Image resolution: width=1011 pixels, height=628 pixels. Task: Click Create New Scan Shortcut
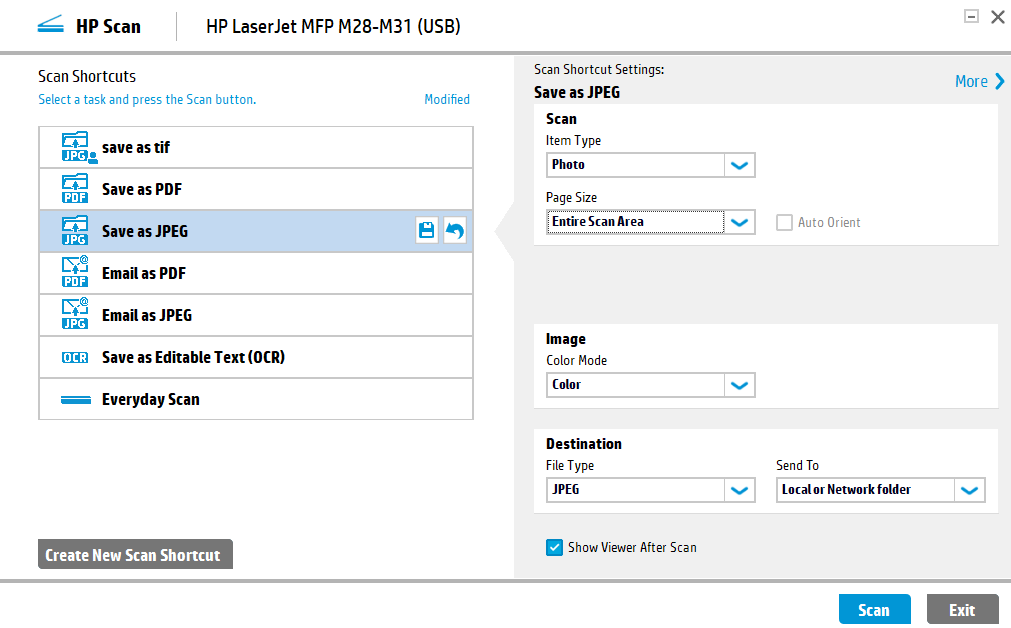coord(135,554)
